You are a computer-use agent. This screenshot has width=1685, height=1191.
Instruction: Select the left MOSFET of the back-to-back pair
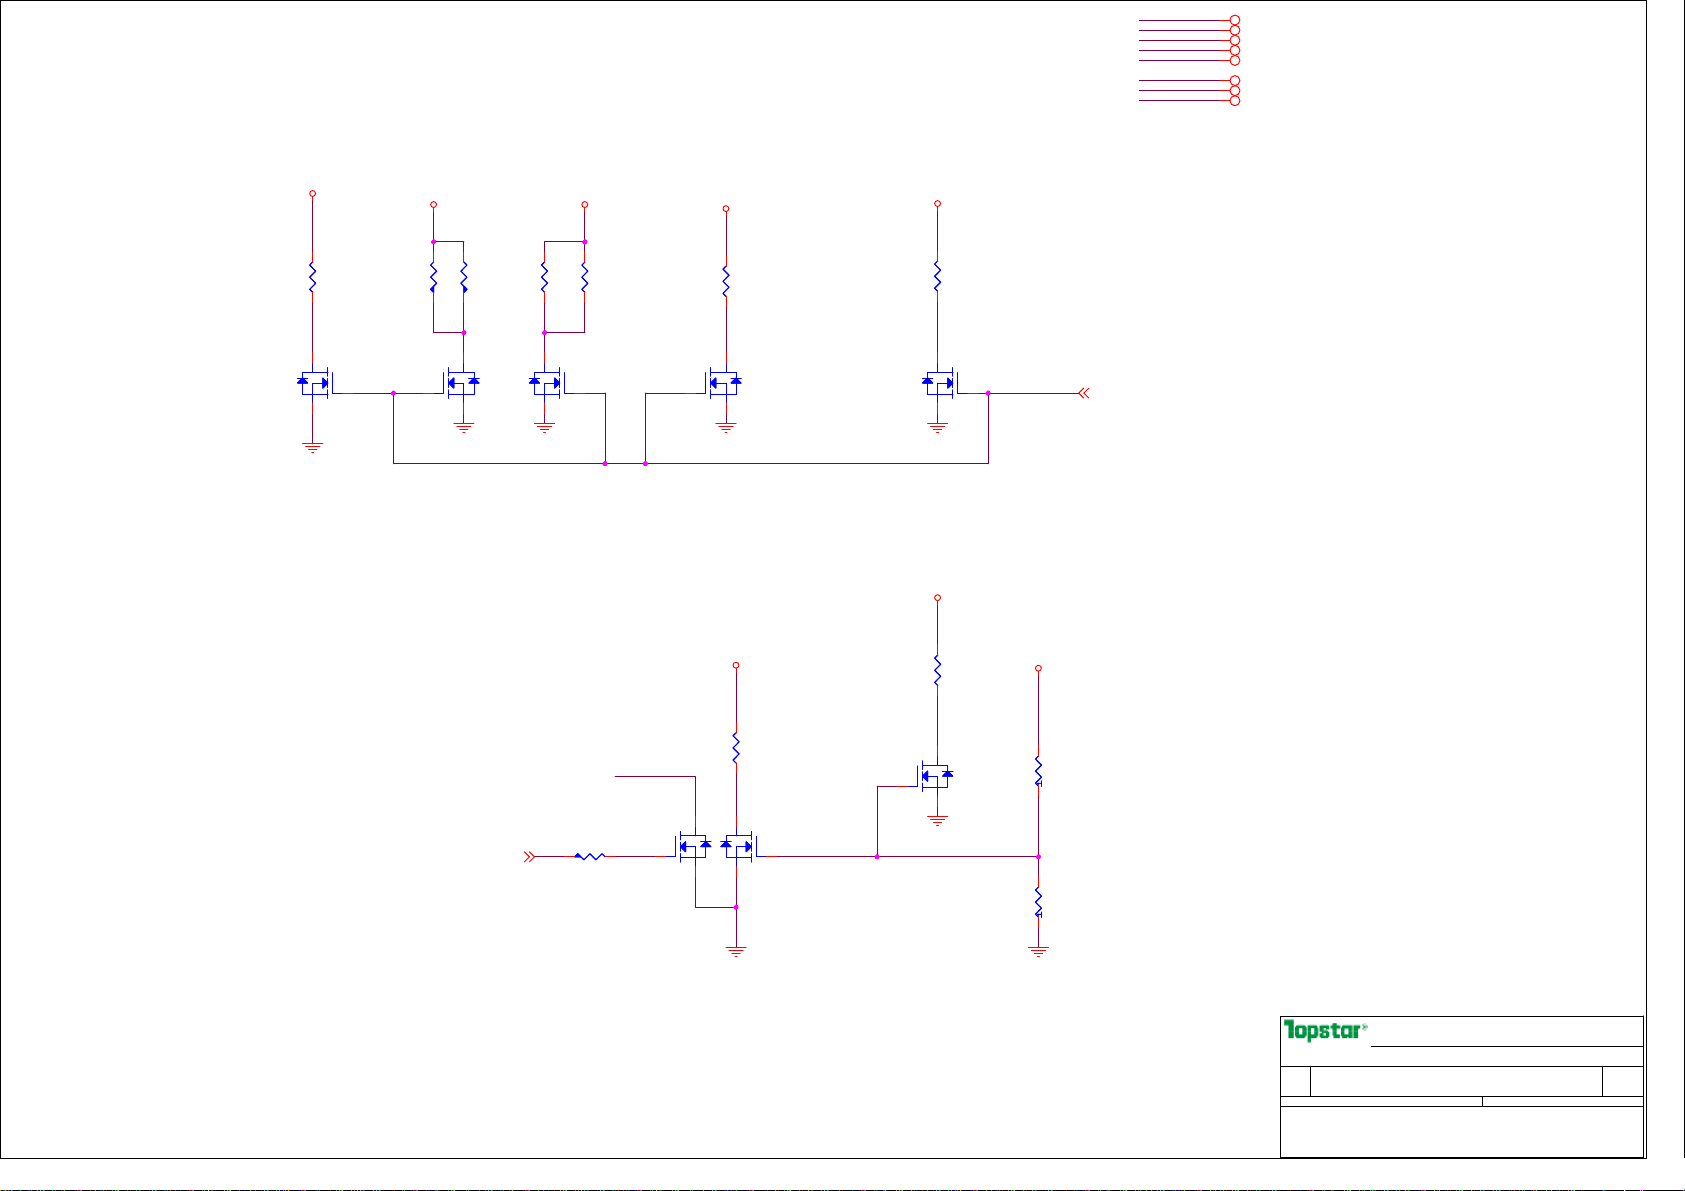[694, 847]
